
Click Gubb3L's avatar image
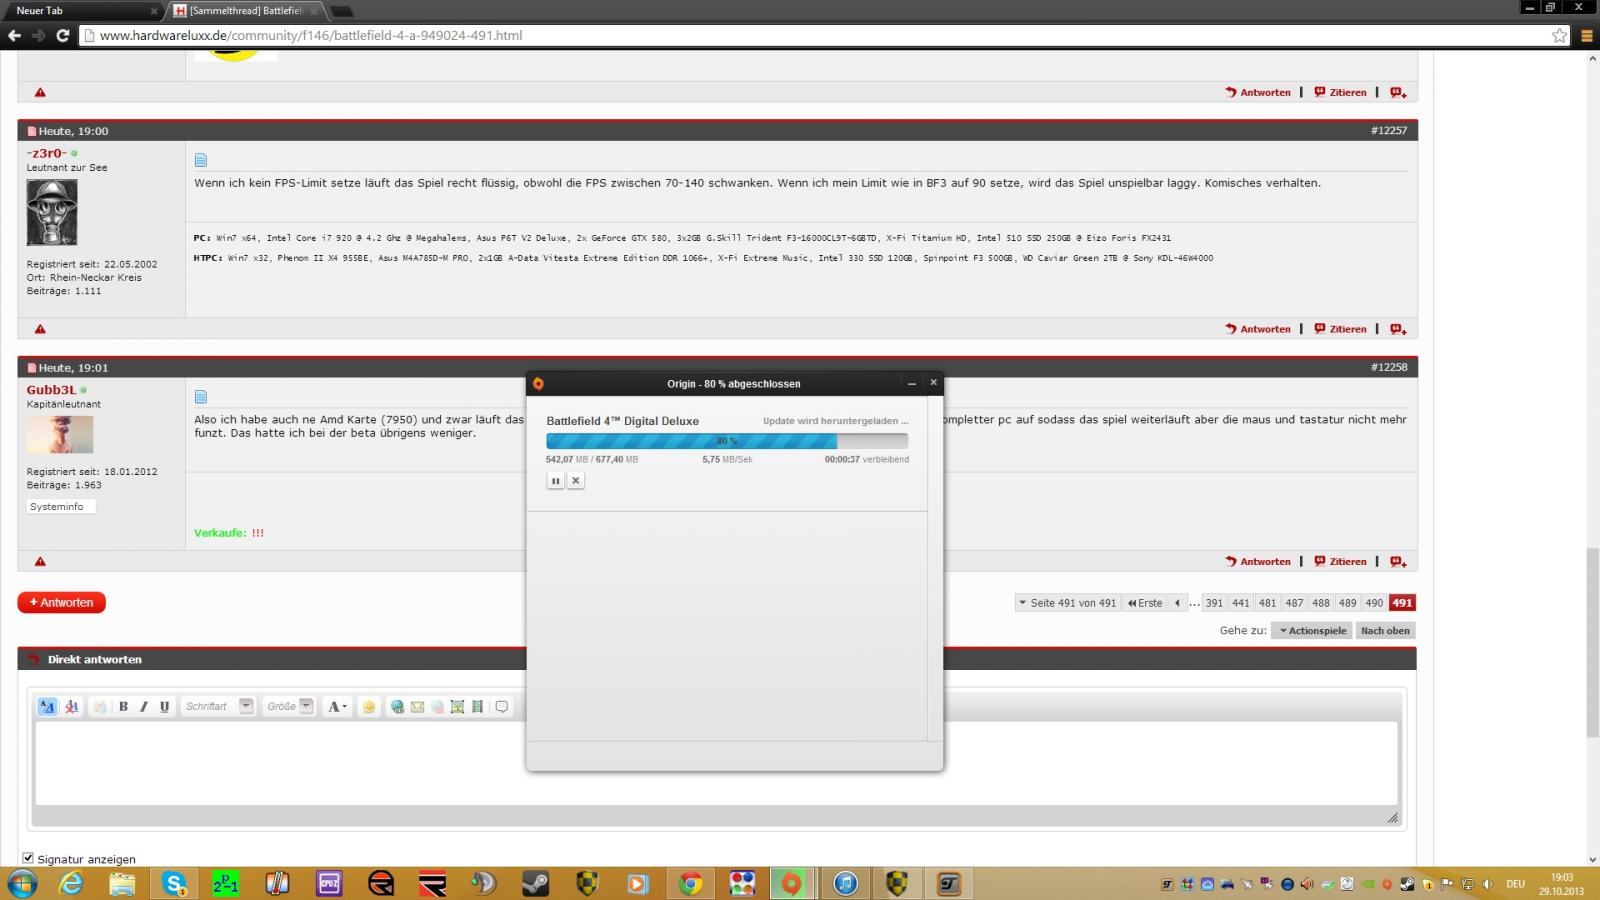[60, 434]
